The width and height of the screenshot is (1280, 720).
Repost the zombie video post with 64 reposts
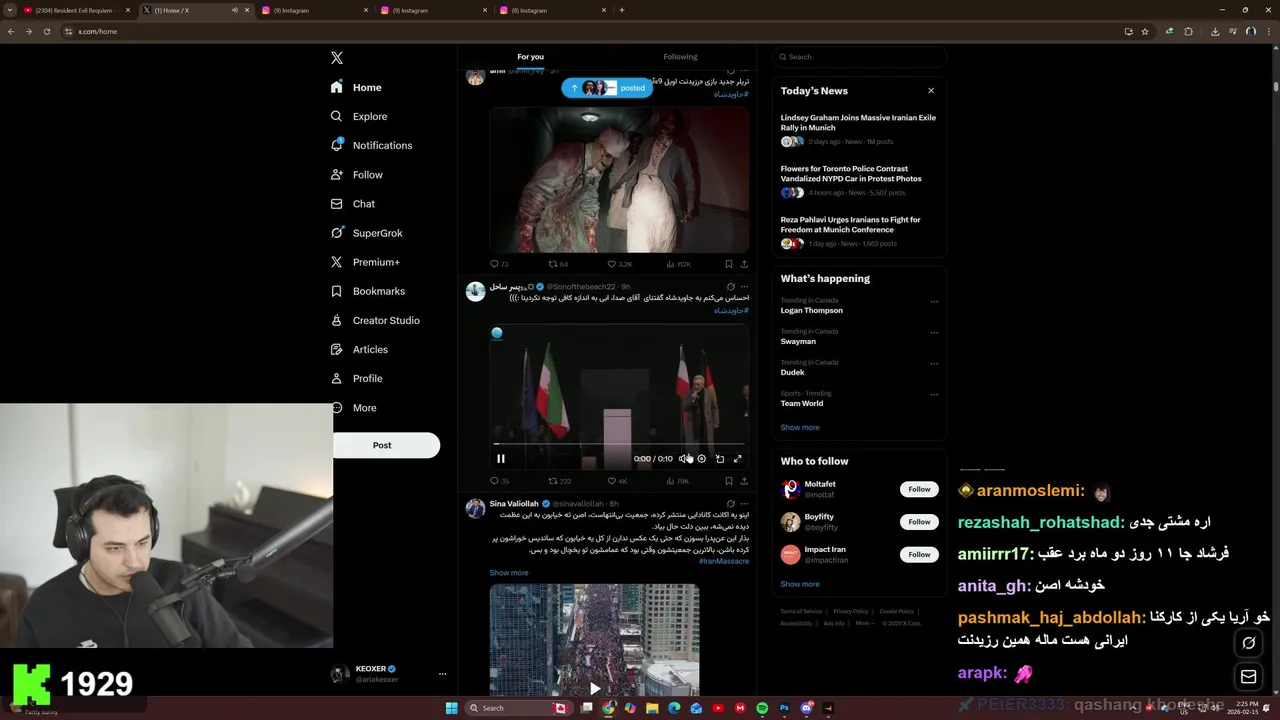coord(558,264)
